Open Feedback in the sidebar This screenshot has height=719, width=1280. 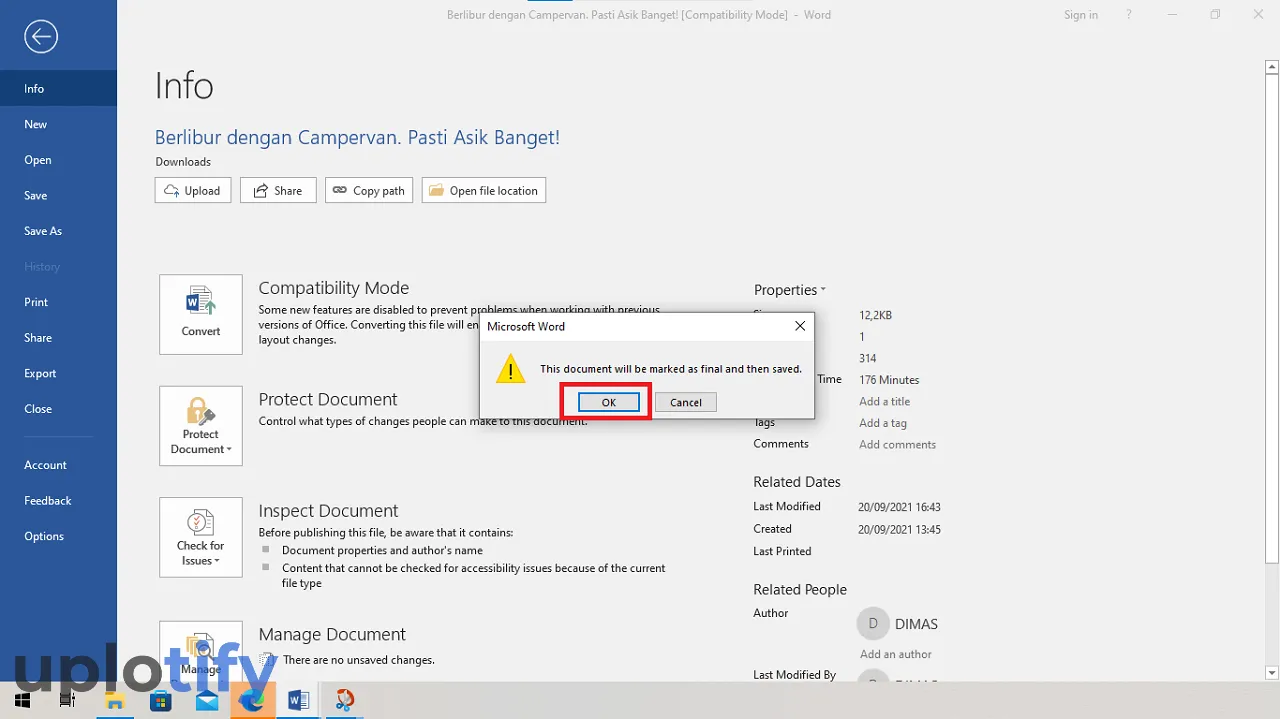pyautogui.click(x=58, y=501)
